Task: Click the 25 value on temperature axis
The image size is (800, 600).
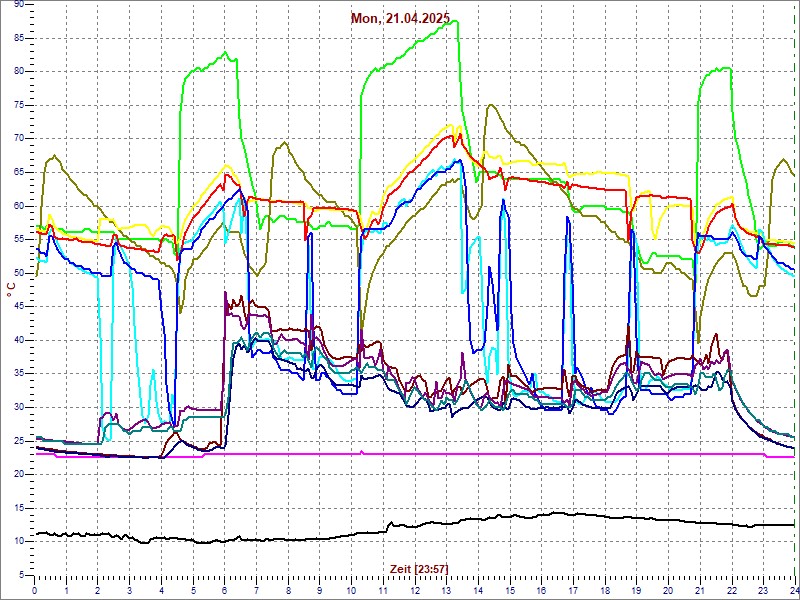Action: click(x=19, y=440)
